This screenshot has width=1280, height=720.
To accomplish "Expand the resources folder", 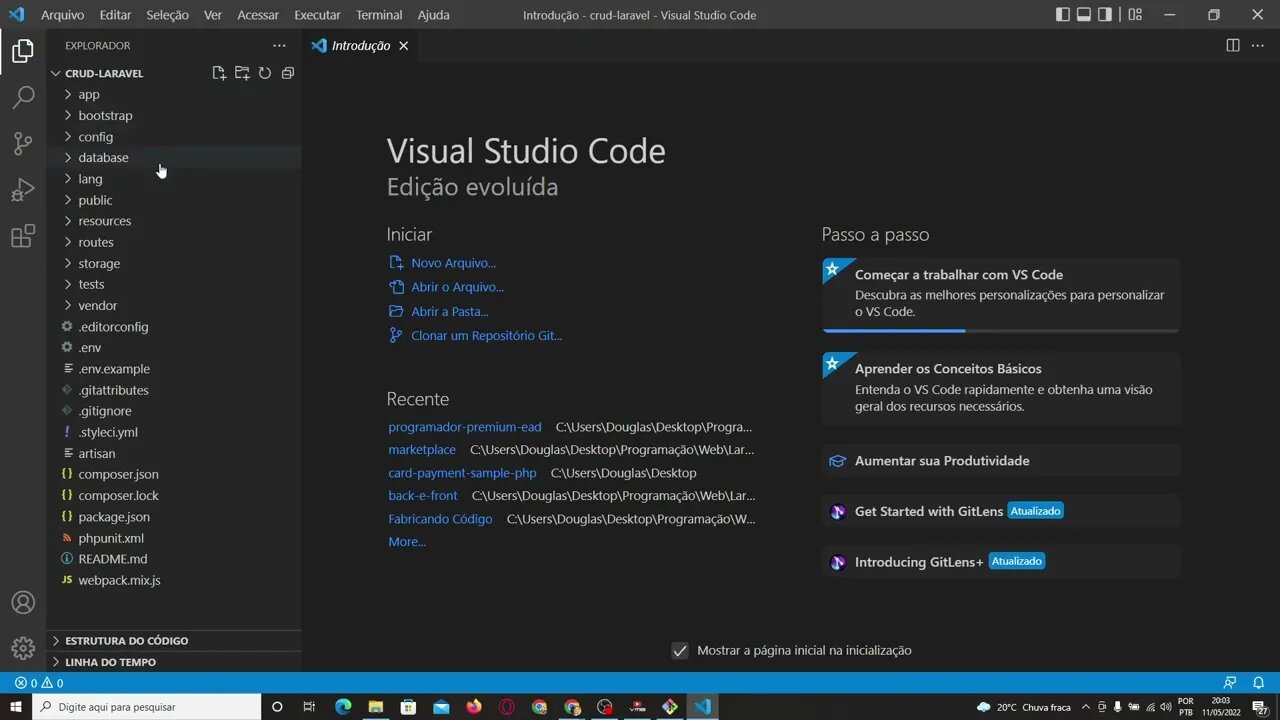I will point(174,221).
